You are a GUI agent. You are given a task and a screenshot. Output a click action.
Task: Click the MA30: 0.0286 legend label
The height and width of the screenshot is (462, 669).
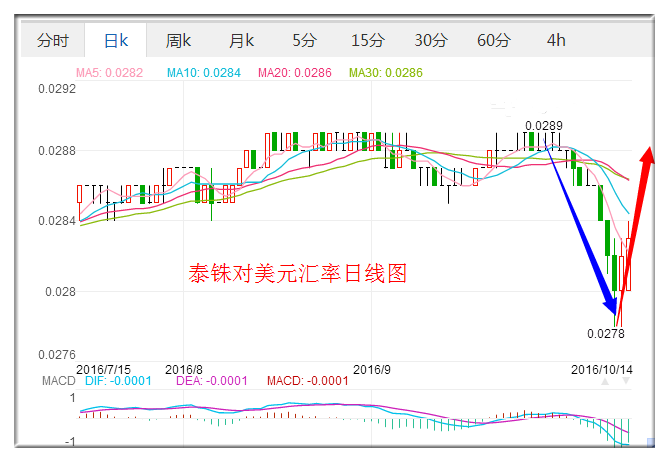(386, 73)
